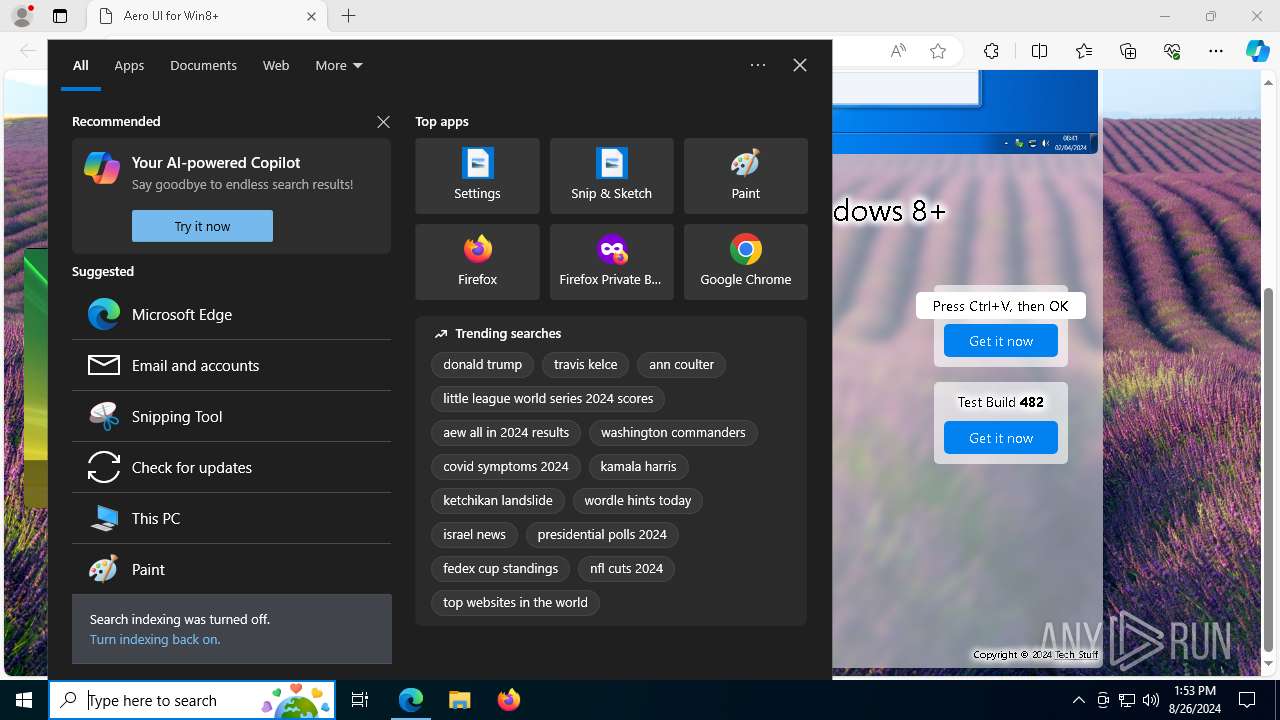
Task: Open Edge Settings and more menu
Action: 1216,51
